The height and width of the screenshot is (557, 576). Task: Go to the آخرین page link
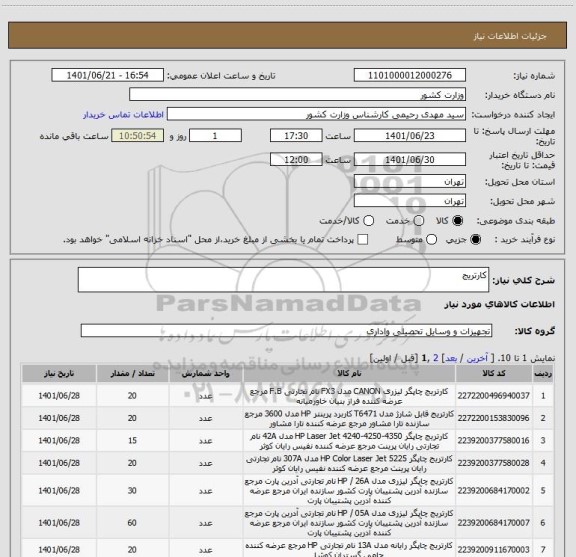click(477, 358)
